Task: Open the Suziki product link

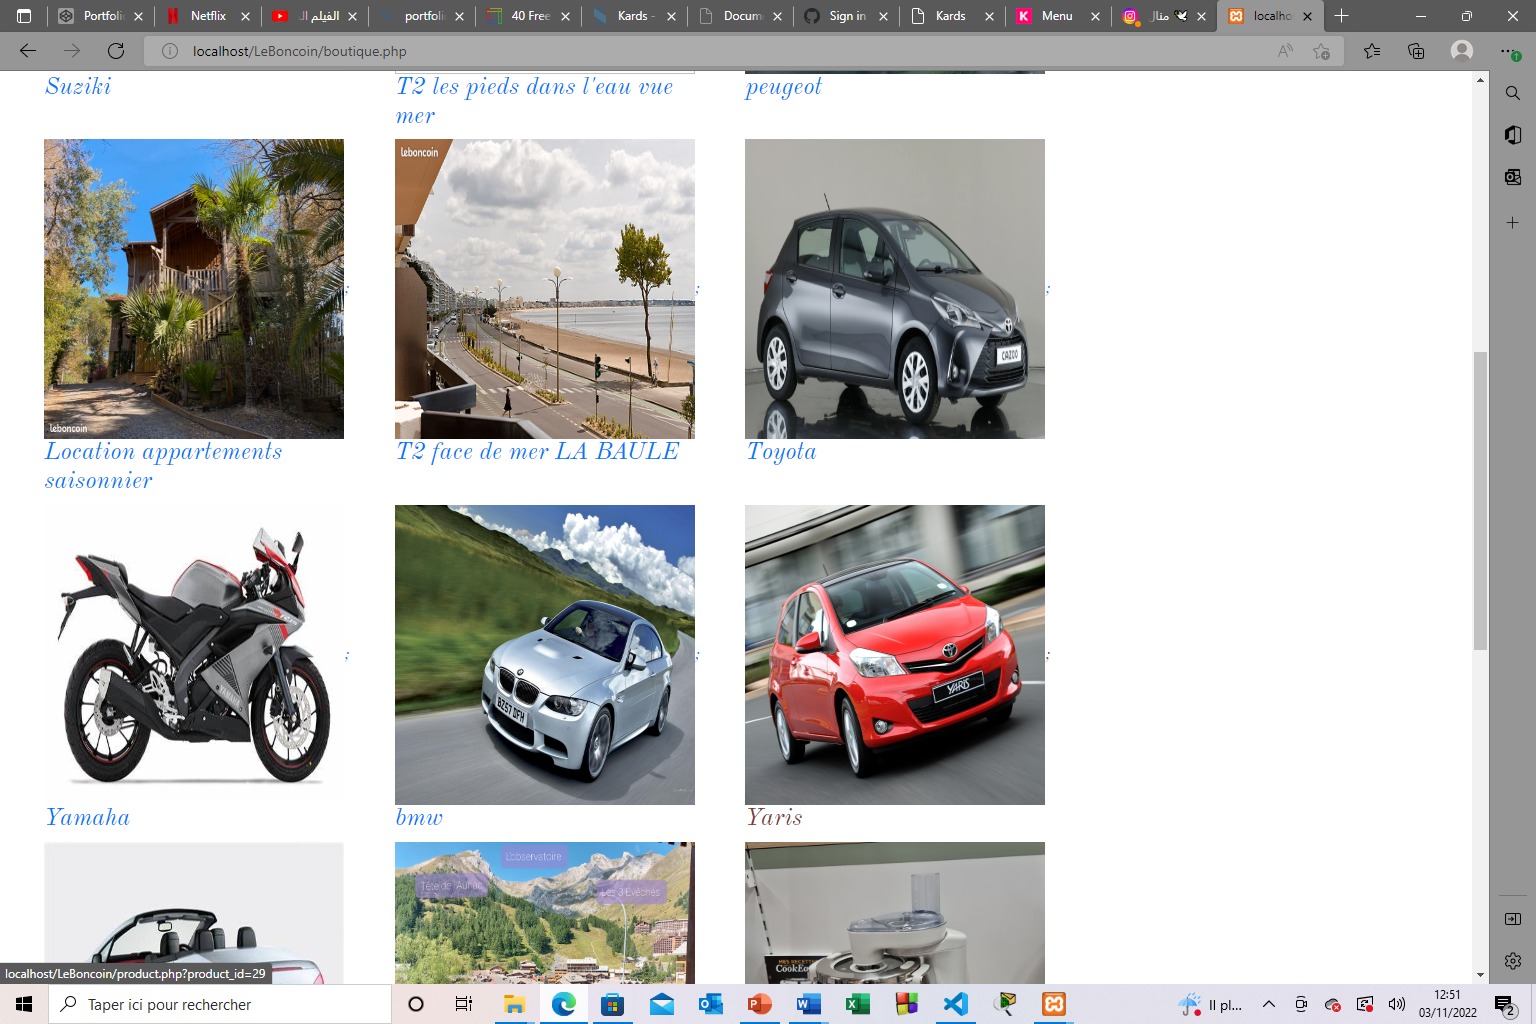Action: coord(78,86)
